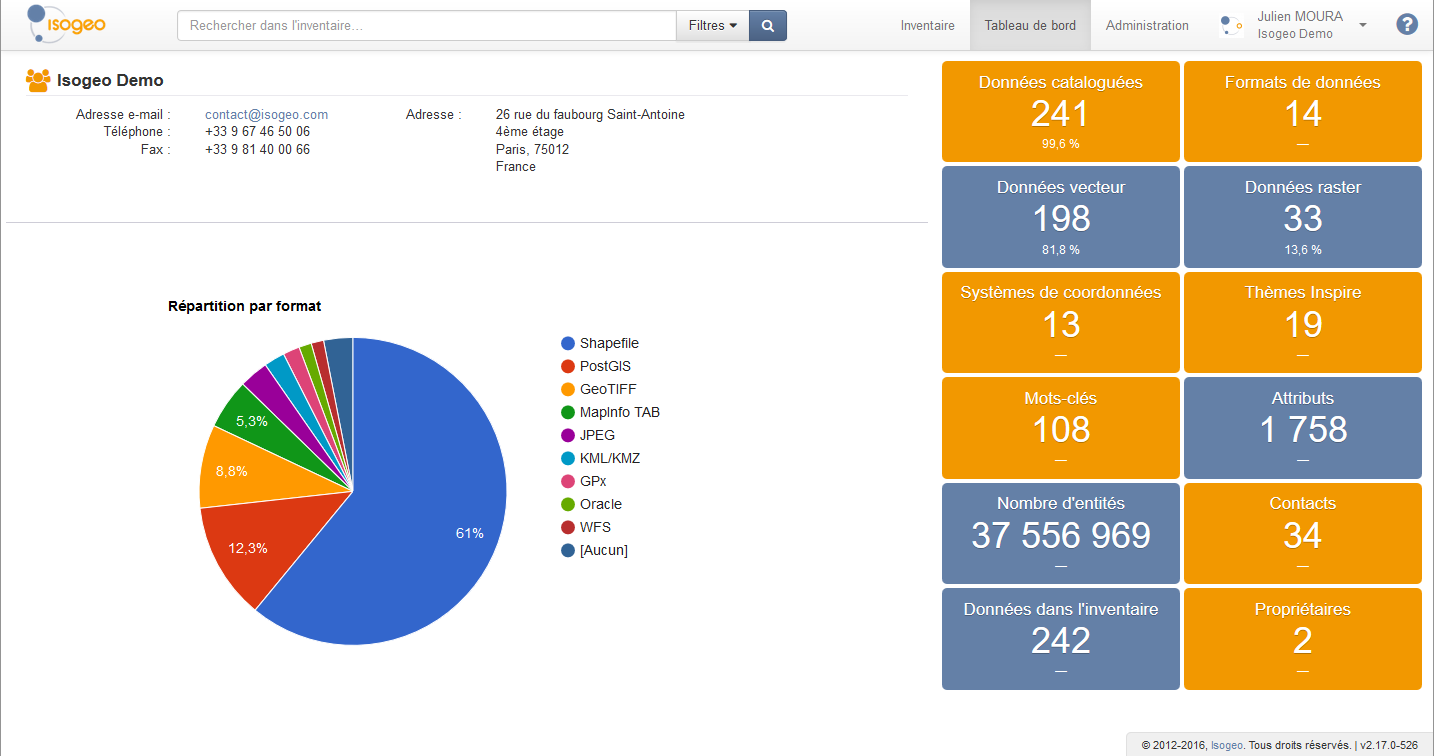This screenshot has width=1434, height=756.
Task: Click the user avatar icon
Action: coord(1231,26)
